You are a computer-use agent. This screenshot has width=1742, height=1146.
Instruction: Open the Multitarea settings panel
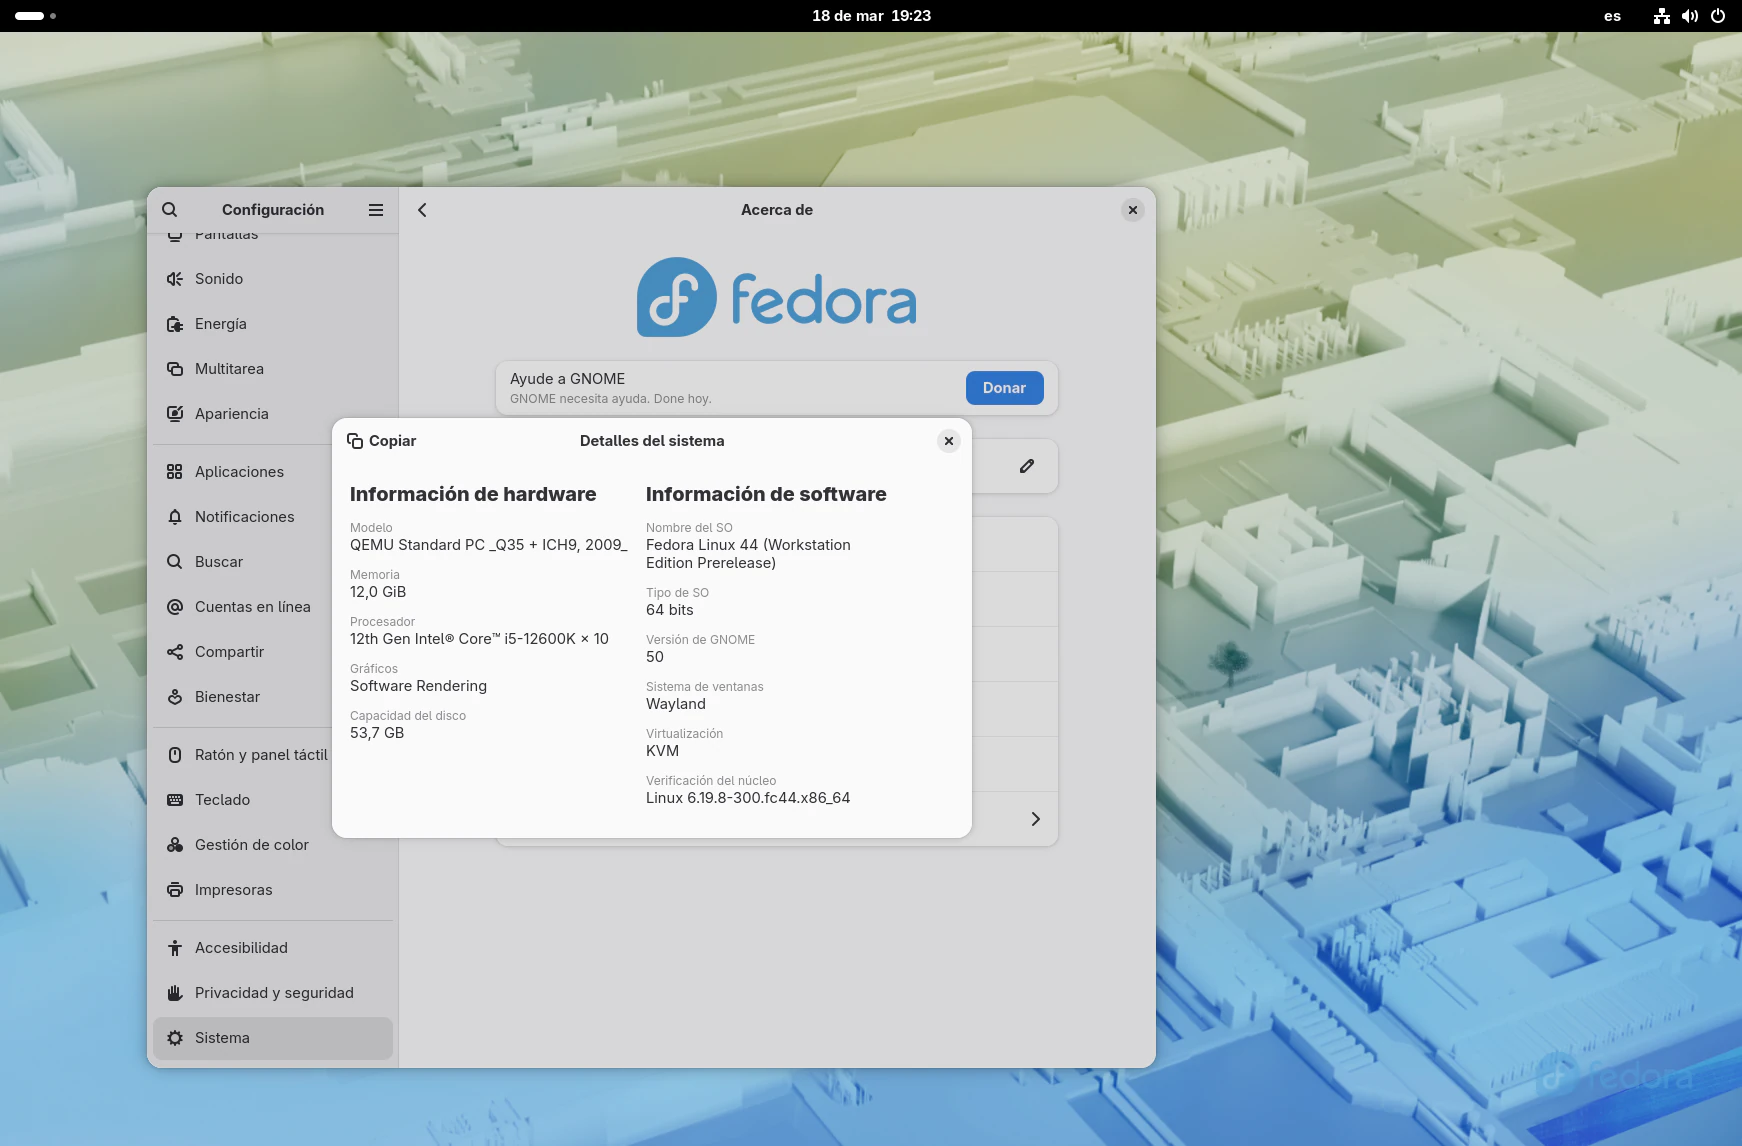click(229, 369)
